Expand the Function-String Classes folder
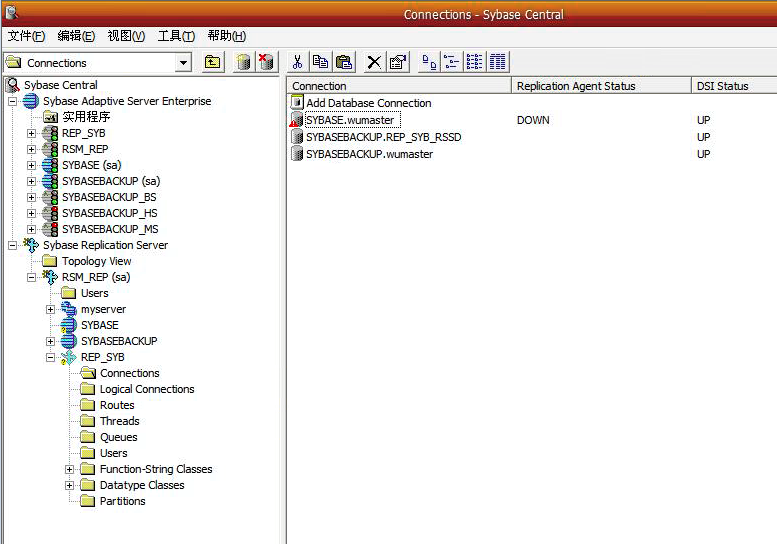 click(70, 469)
